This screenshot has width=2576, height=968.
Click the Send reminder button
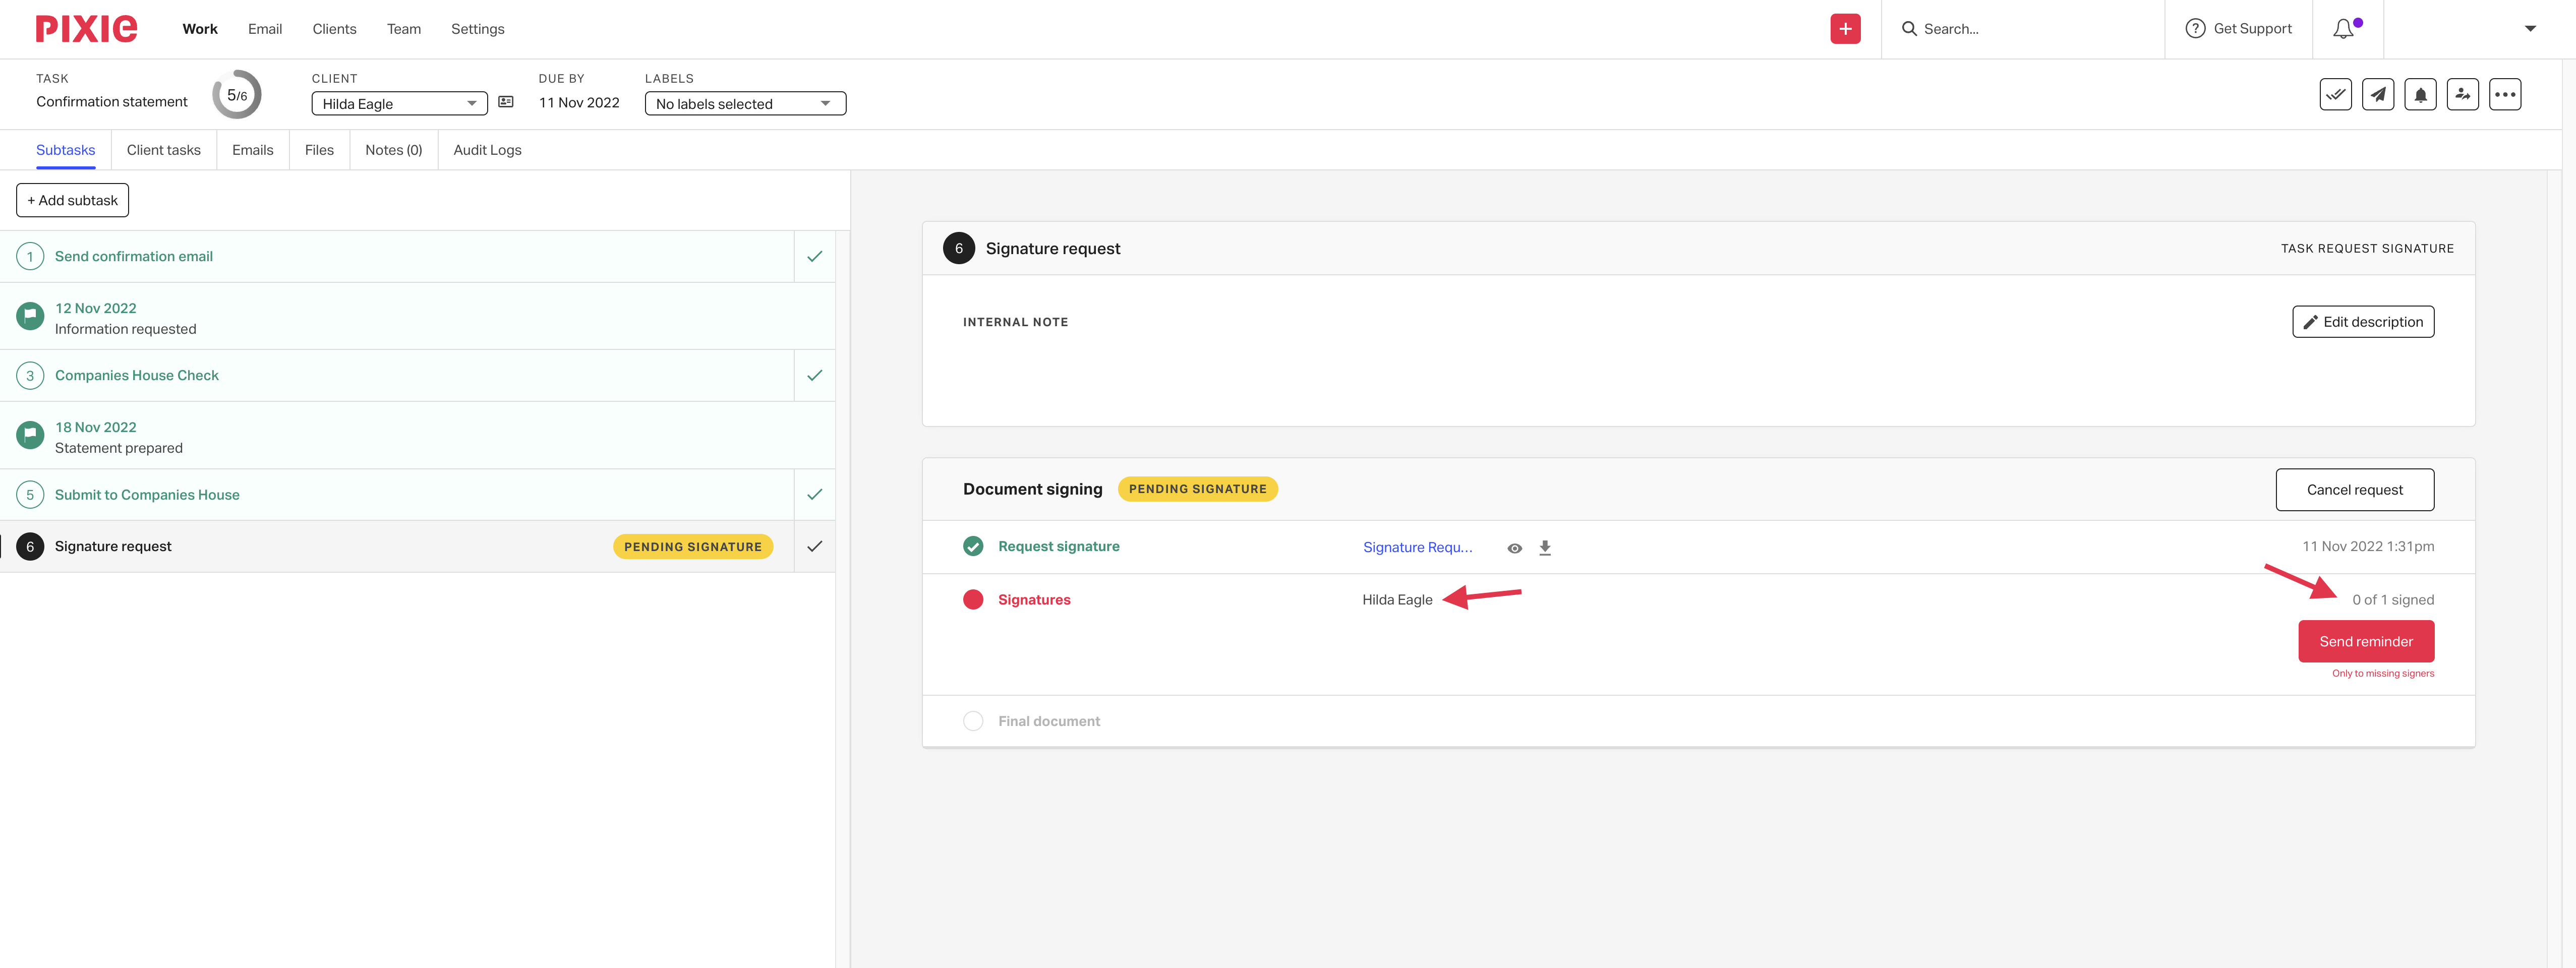click(x=2366, y=641)
